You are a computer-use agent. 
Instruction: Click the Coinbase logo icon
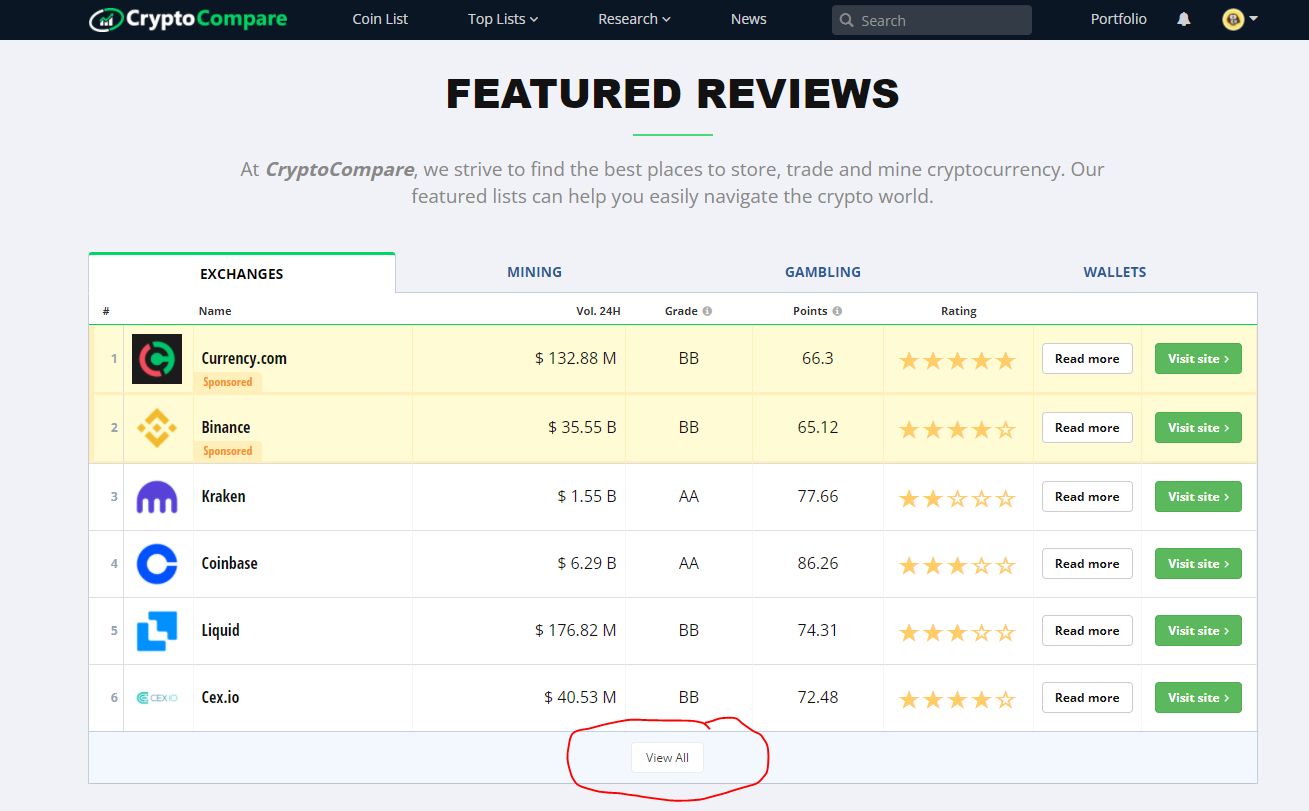point(157,563)
